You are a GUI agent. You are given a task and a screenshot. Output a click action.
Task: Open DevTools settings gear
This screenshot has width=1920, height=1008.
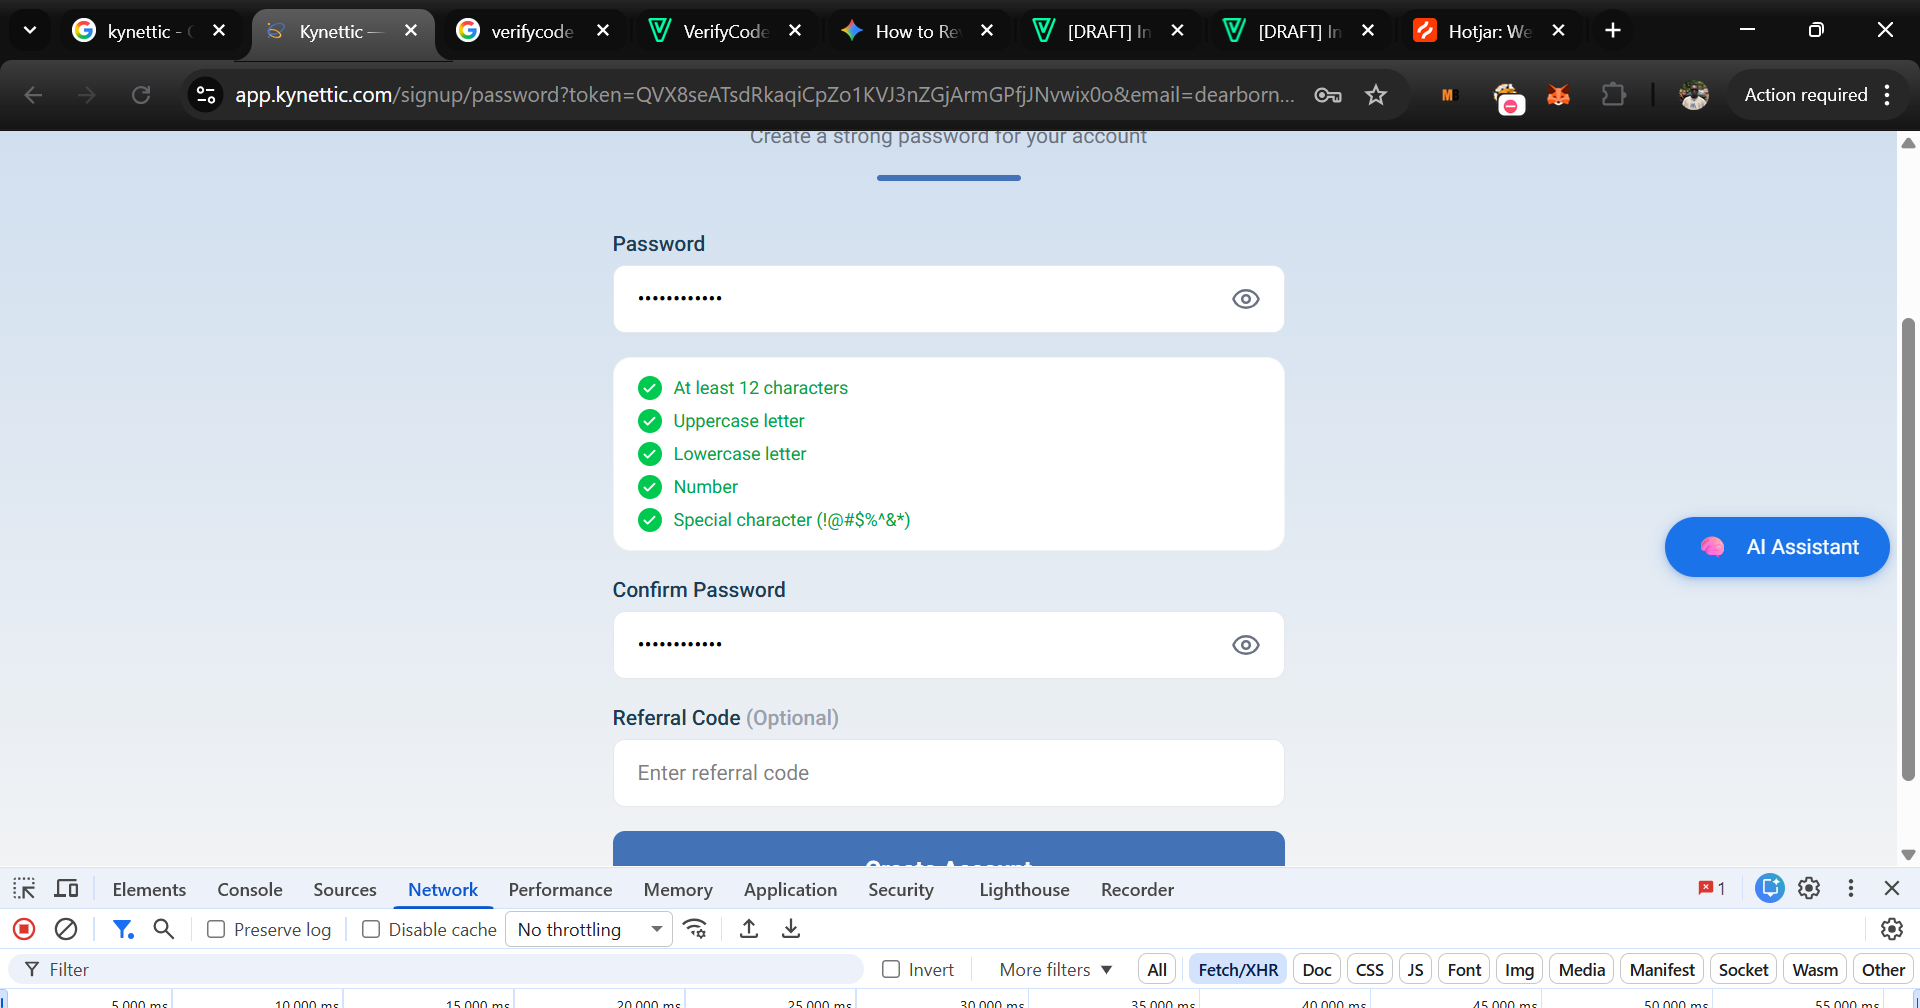point(1809,888)
